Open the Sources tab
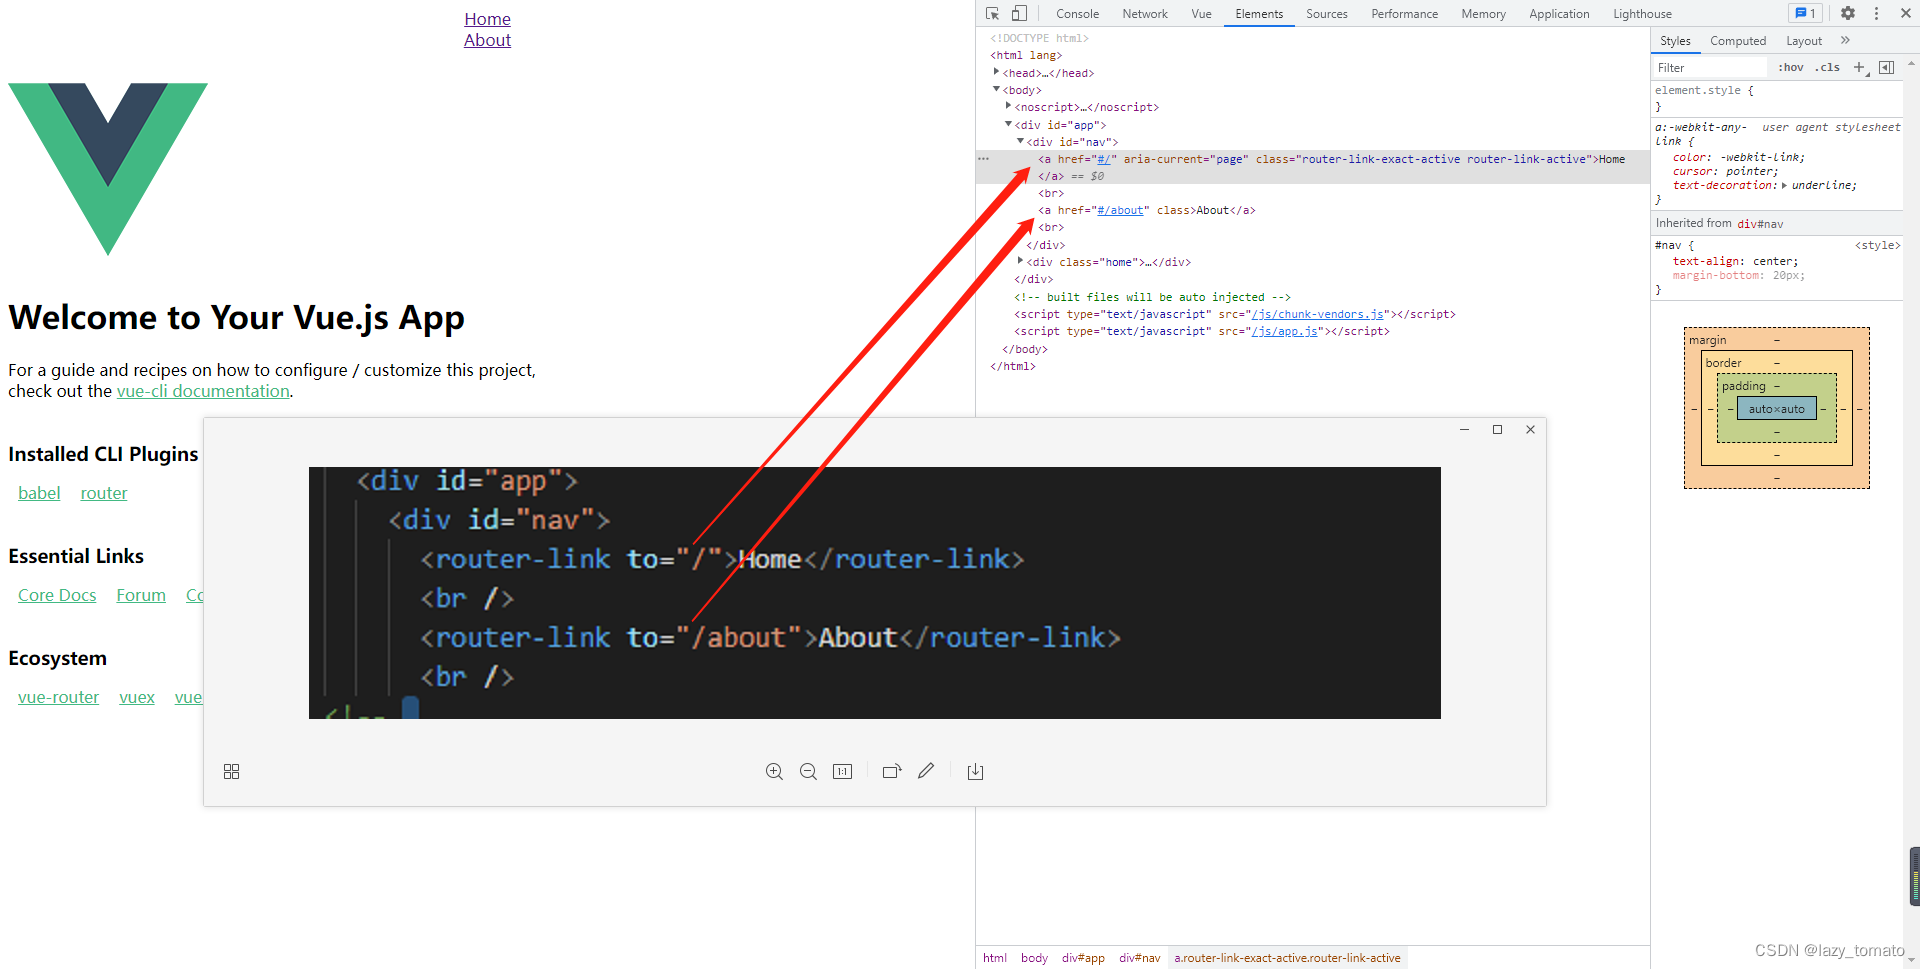This screenshot has width=1920, height=969. (1327, 14)
